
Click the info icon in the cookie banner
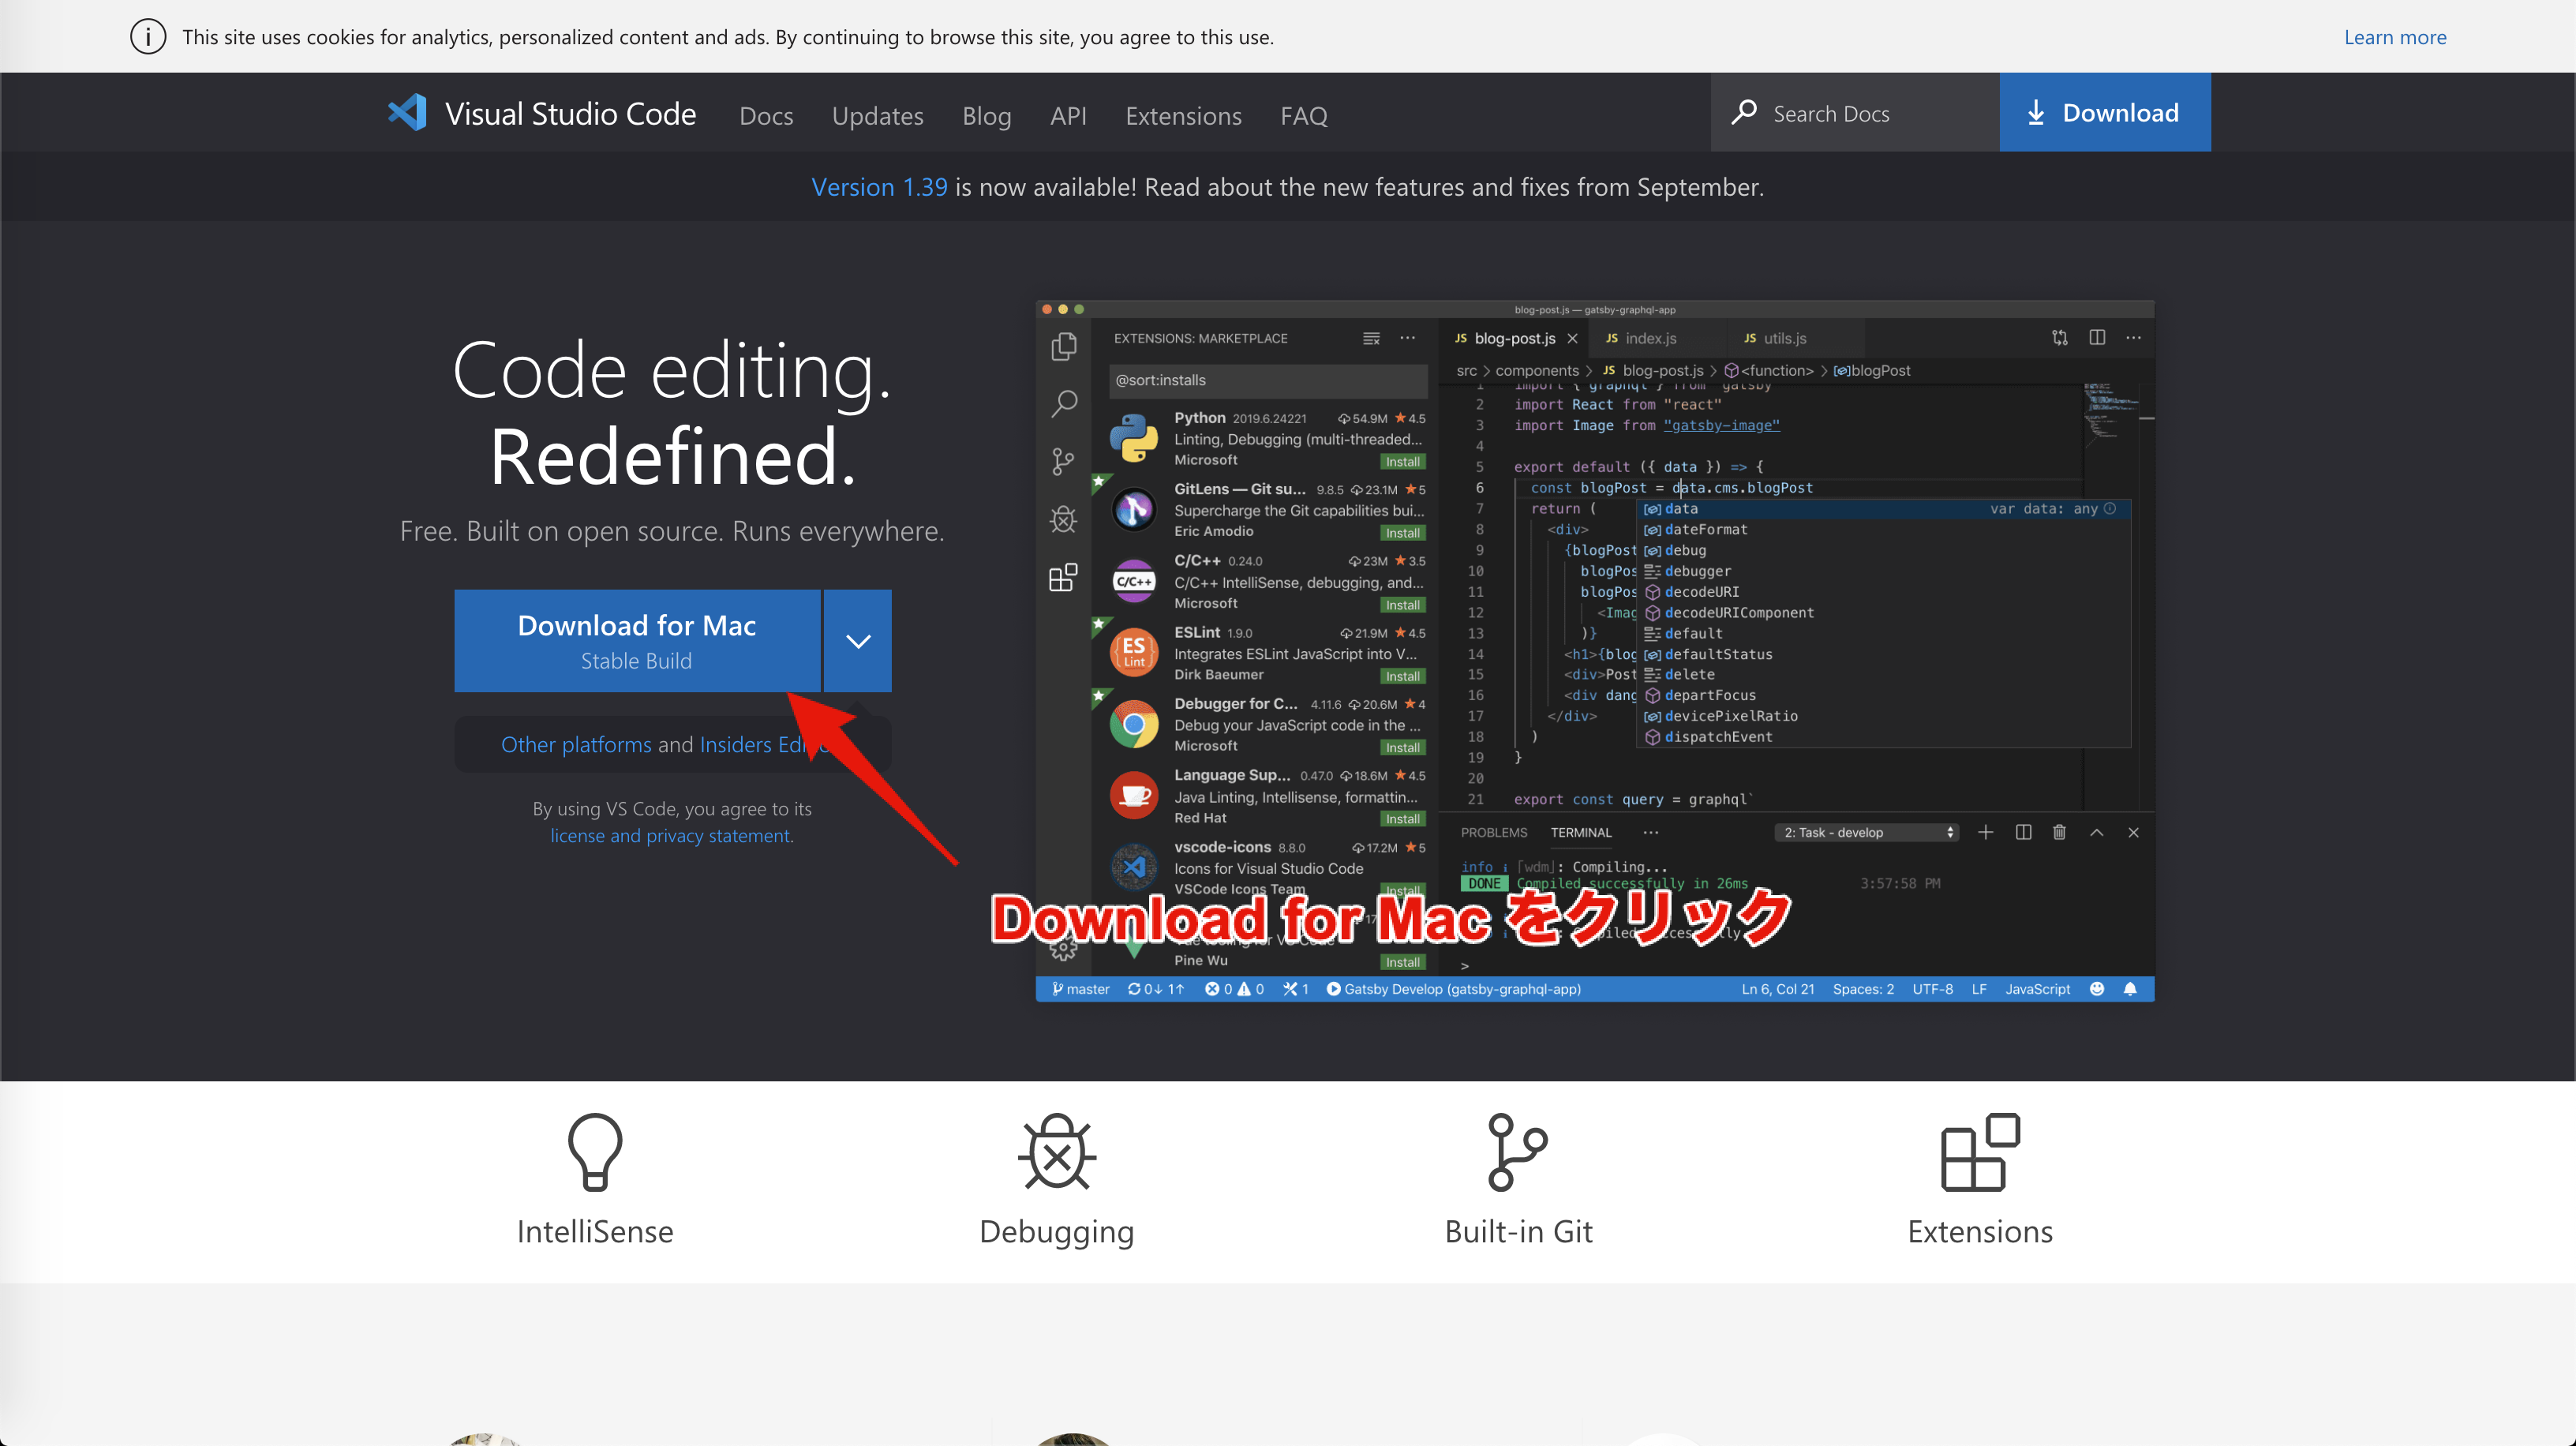148,37
